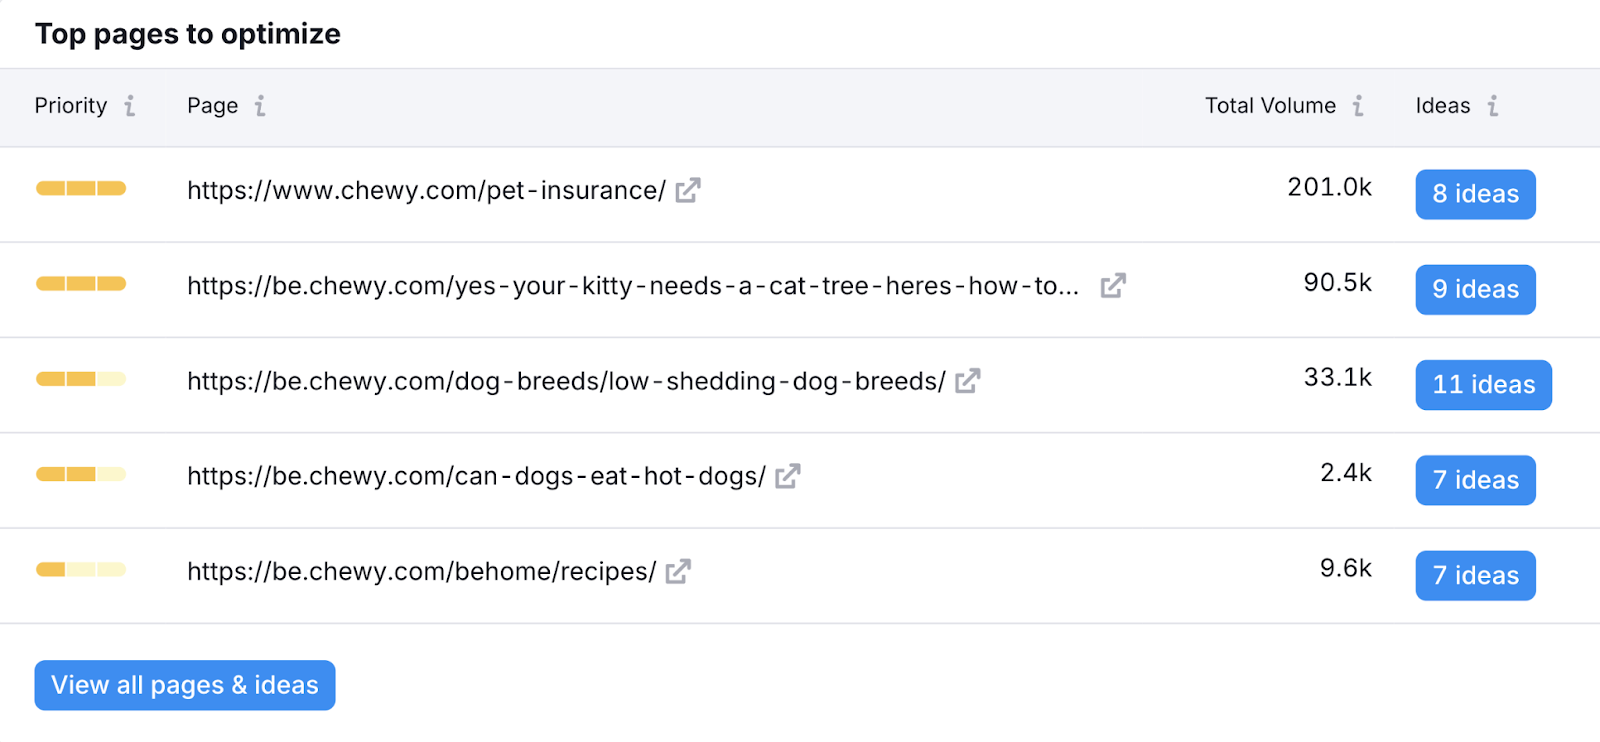Open external link icon for pet-insurance page
Image resolution: width=1600 pixels, height=742 pixels.
point(688,190)
